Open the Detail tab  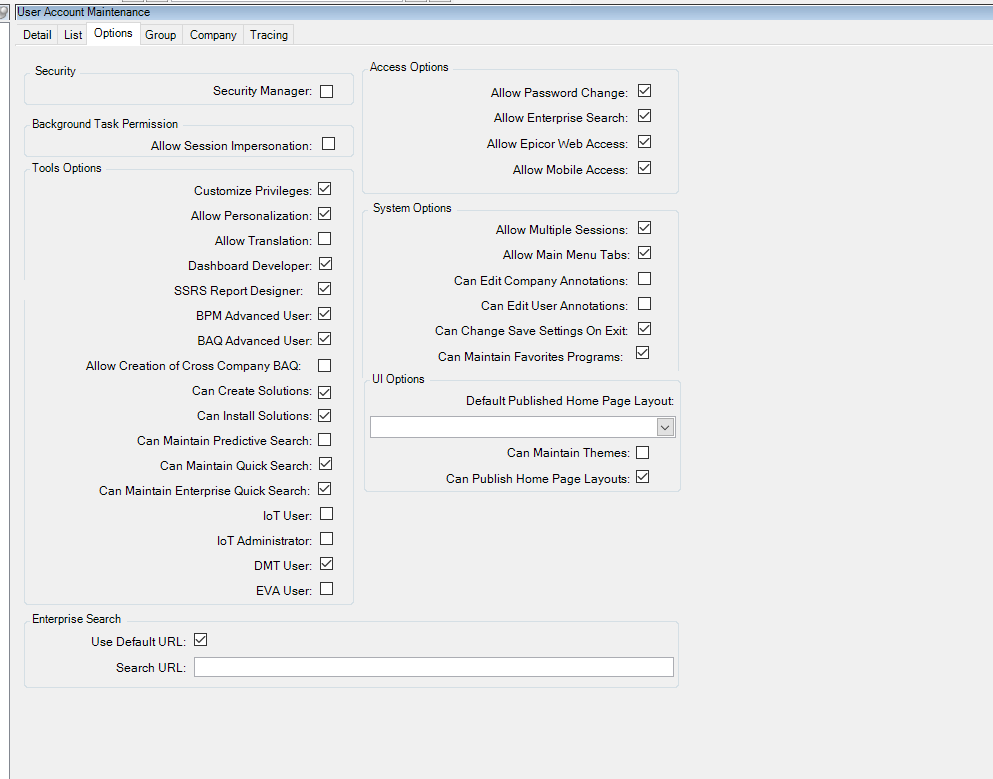(x=37, y=35)
